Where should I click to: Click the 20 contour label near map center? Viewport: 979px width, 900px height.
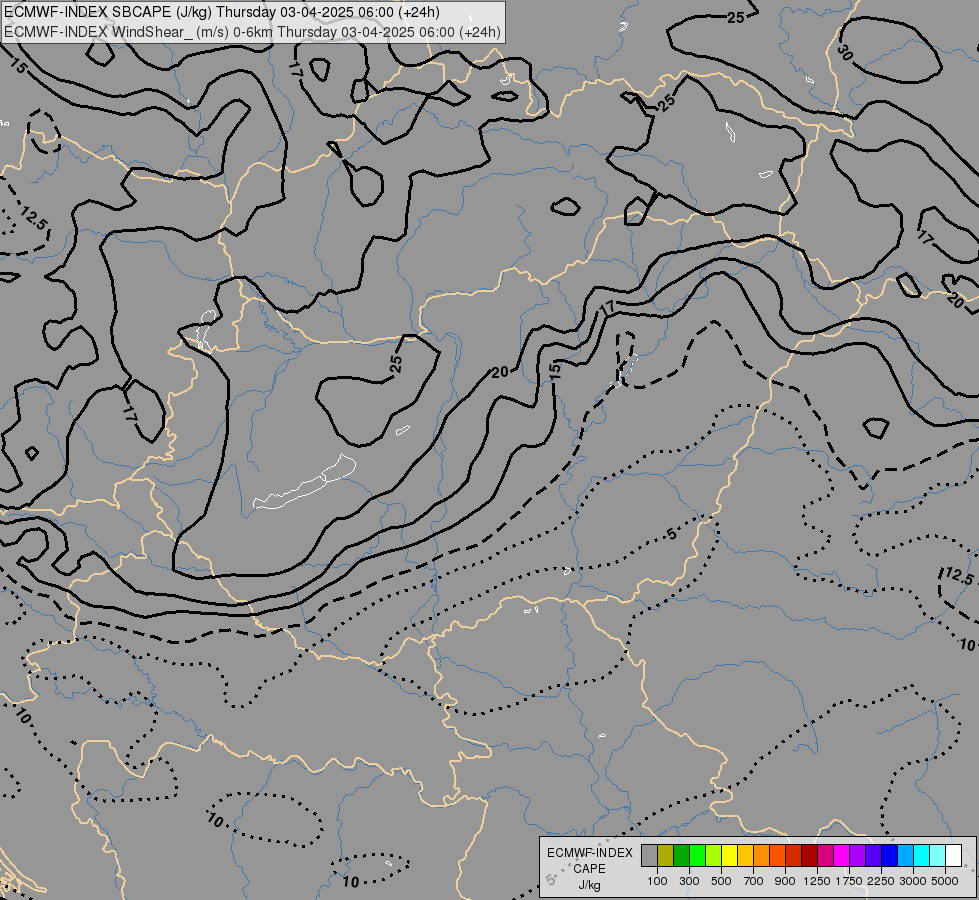coord(499,373)
